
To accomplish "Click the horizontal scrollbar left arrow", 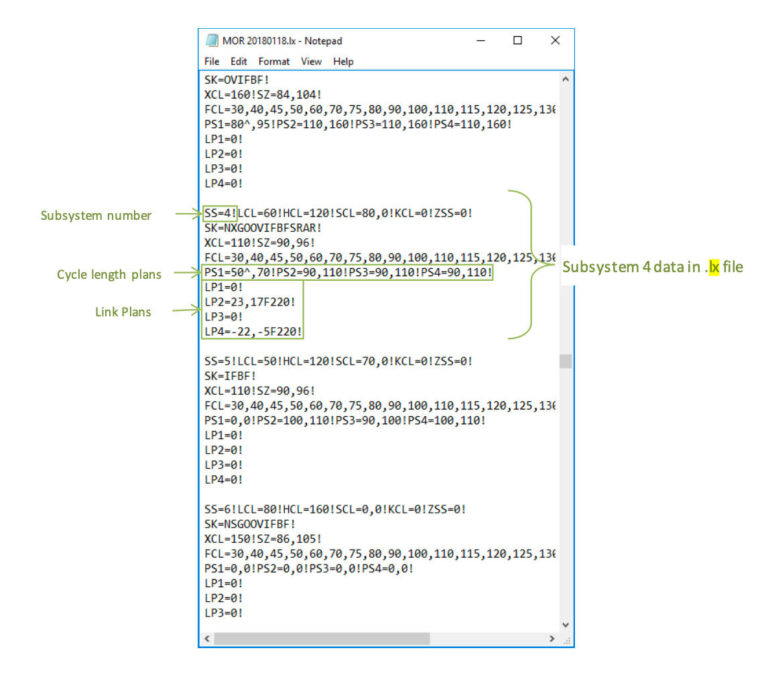I will click(207, 639).
